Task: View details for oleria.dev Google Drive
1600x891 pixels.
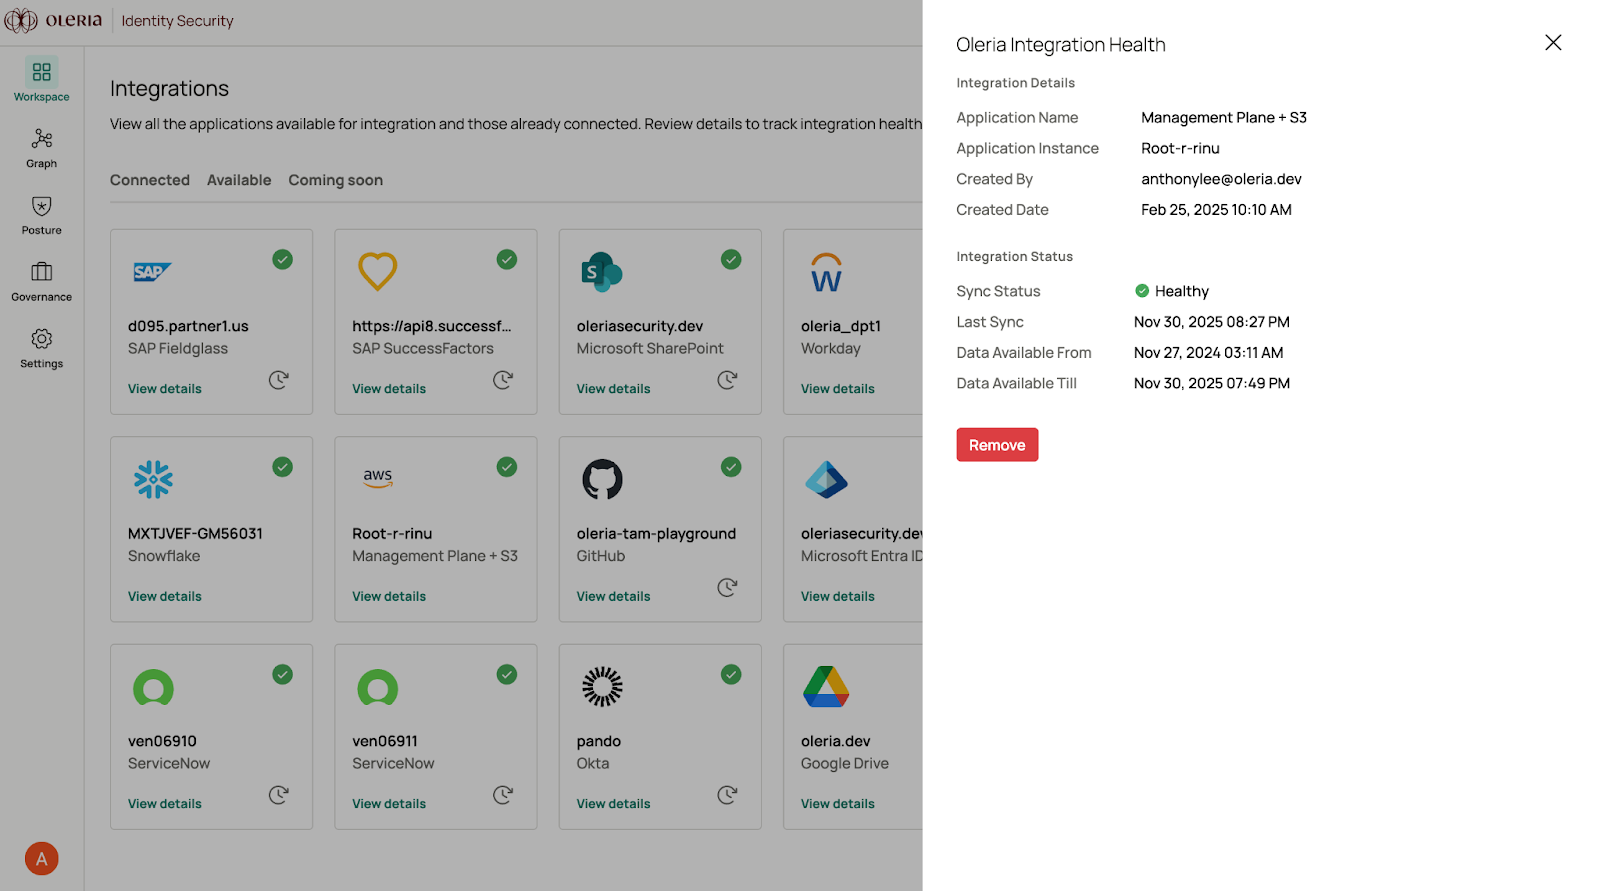Action: pyautogui.click(x=838, y=804)
